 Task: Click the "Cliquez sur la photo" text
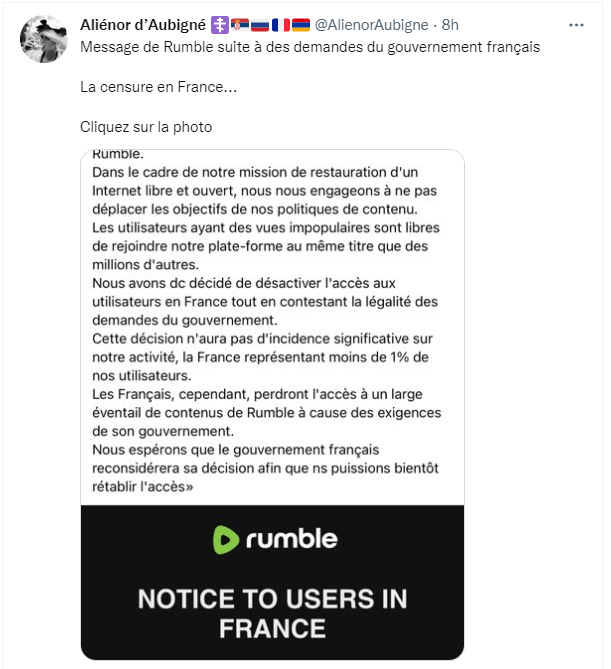pyautogui.click(x=146, y=127)
